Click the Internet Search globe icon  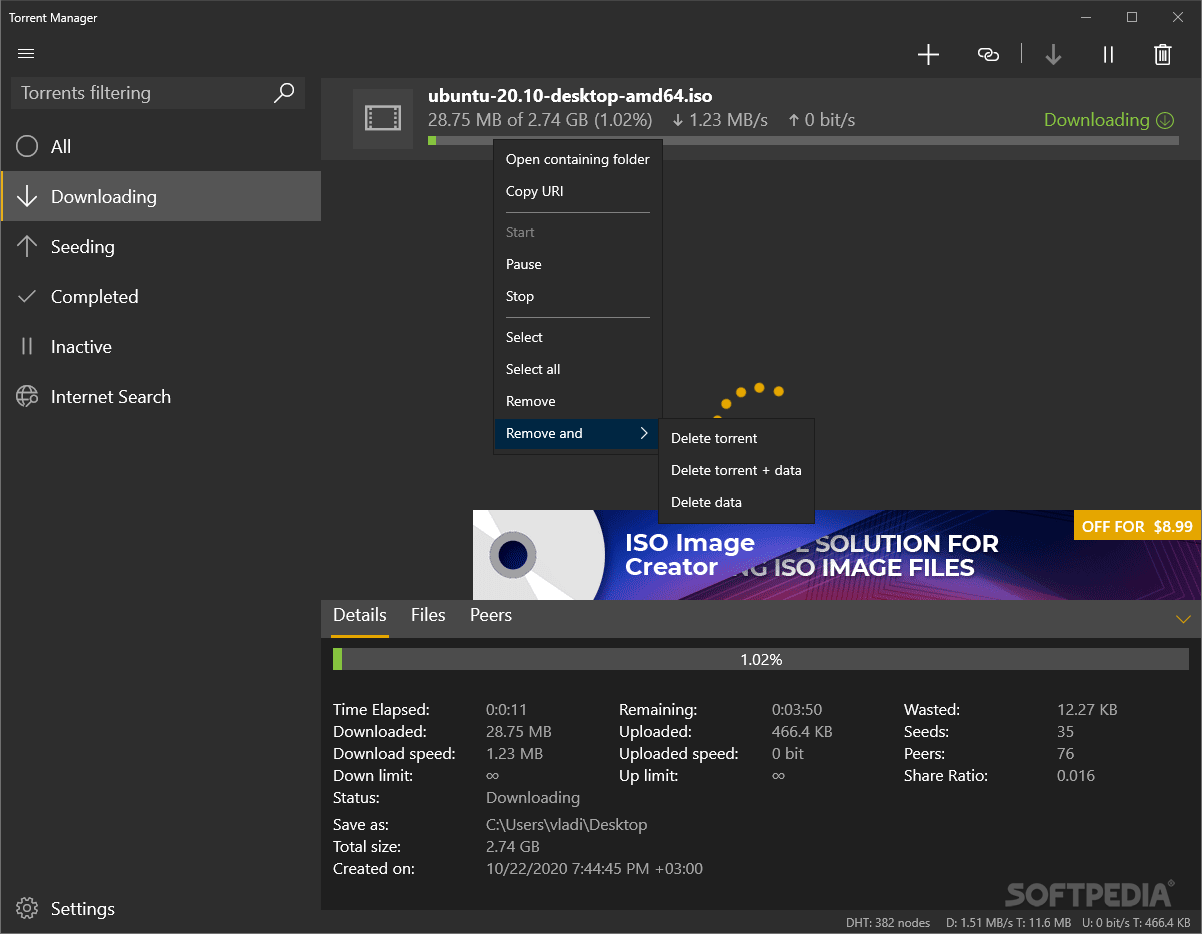pos(27,397)
